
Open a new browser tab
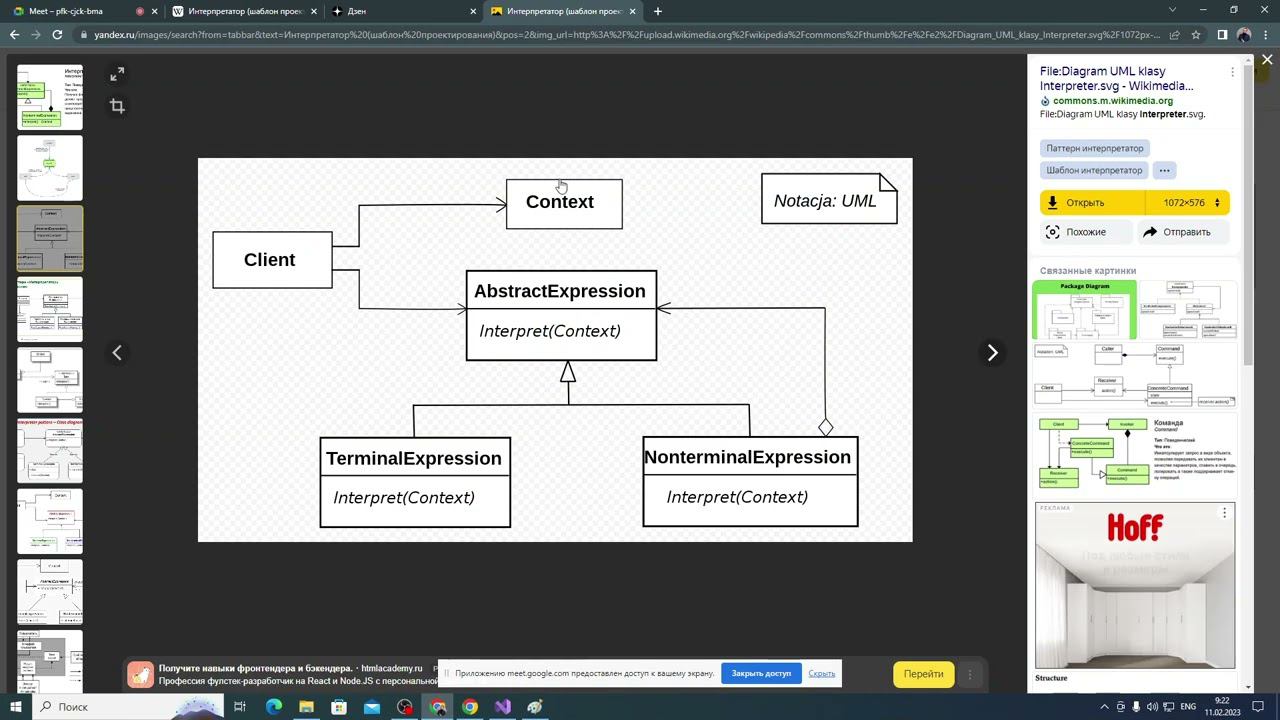657,11
